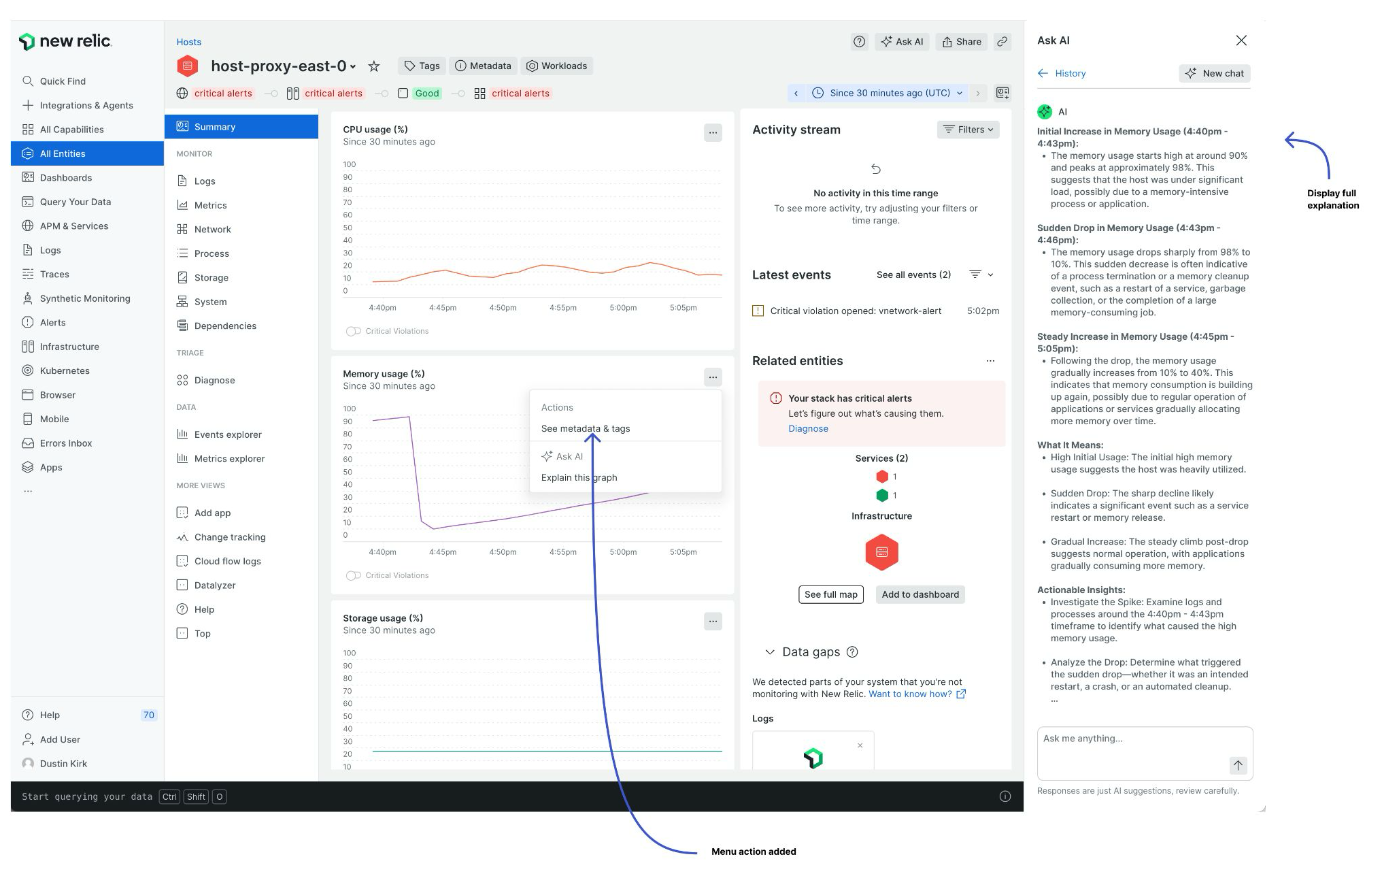Open Apps in left navigation

(x=42, y=467)
